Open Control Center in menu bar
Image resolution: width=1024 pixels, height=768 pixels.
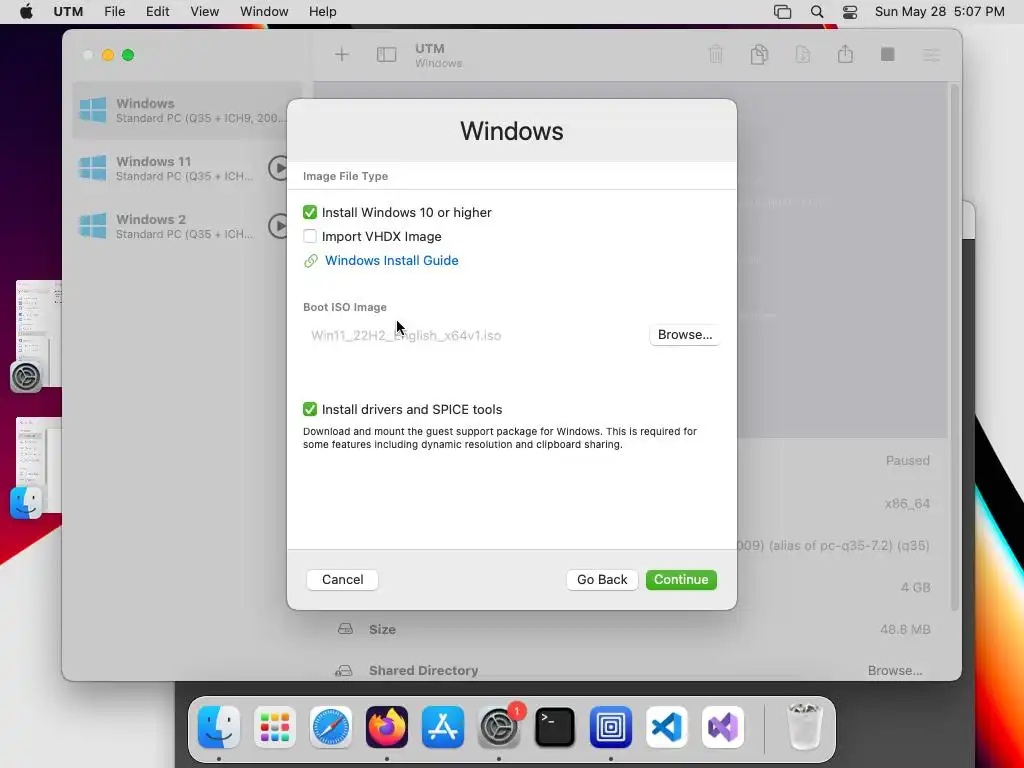850,12
